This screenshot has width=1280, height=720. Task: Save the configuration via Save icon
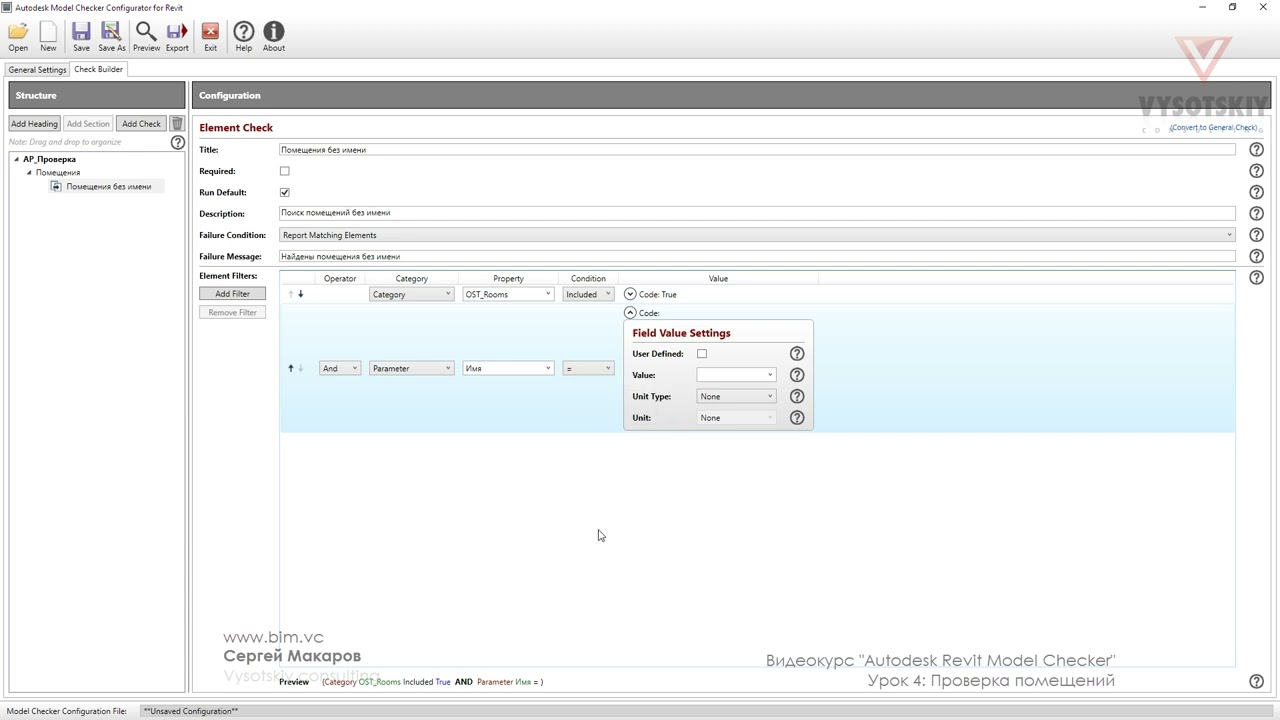[x=81, y=37]
